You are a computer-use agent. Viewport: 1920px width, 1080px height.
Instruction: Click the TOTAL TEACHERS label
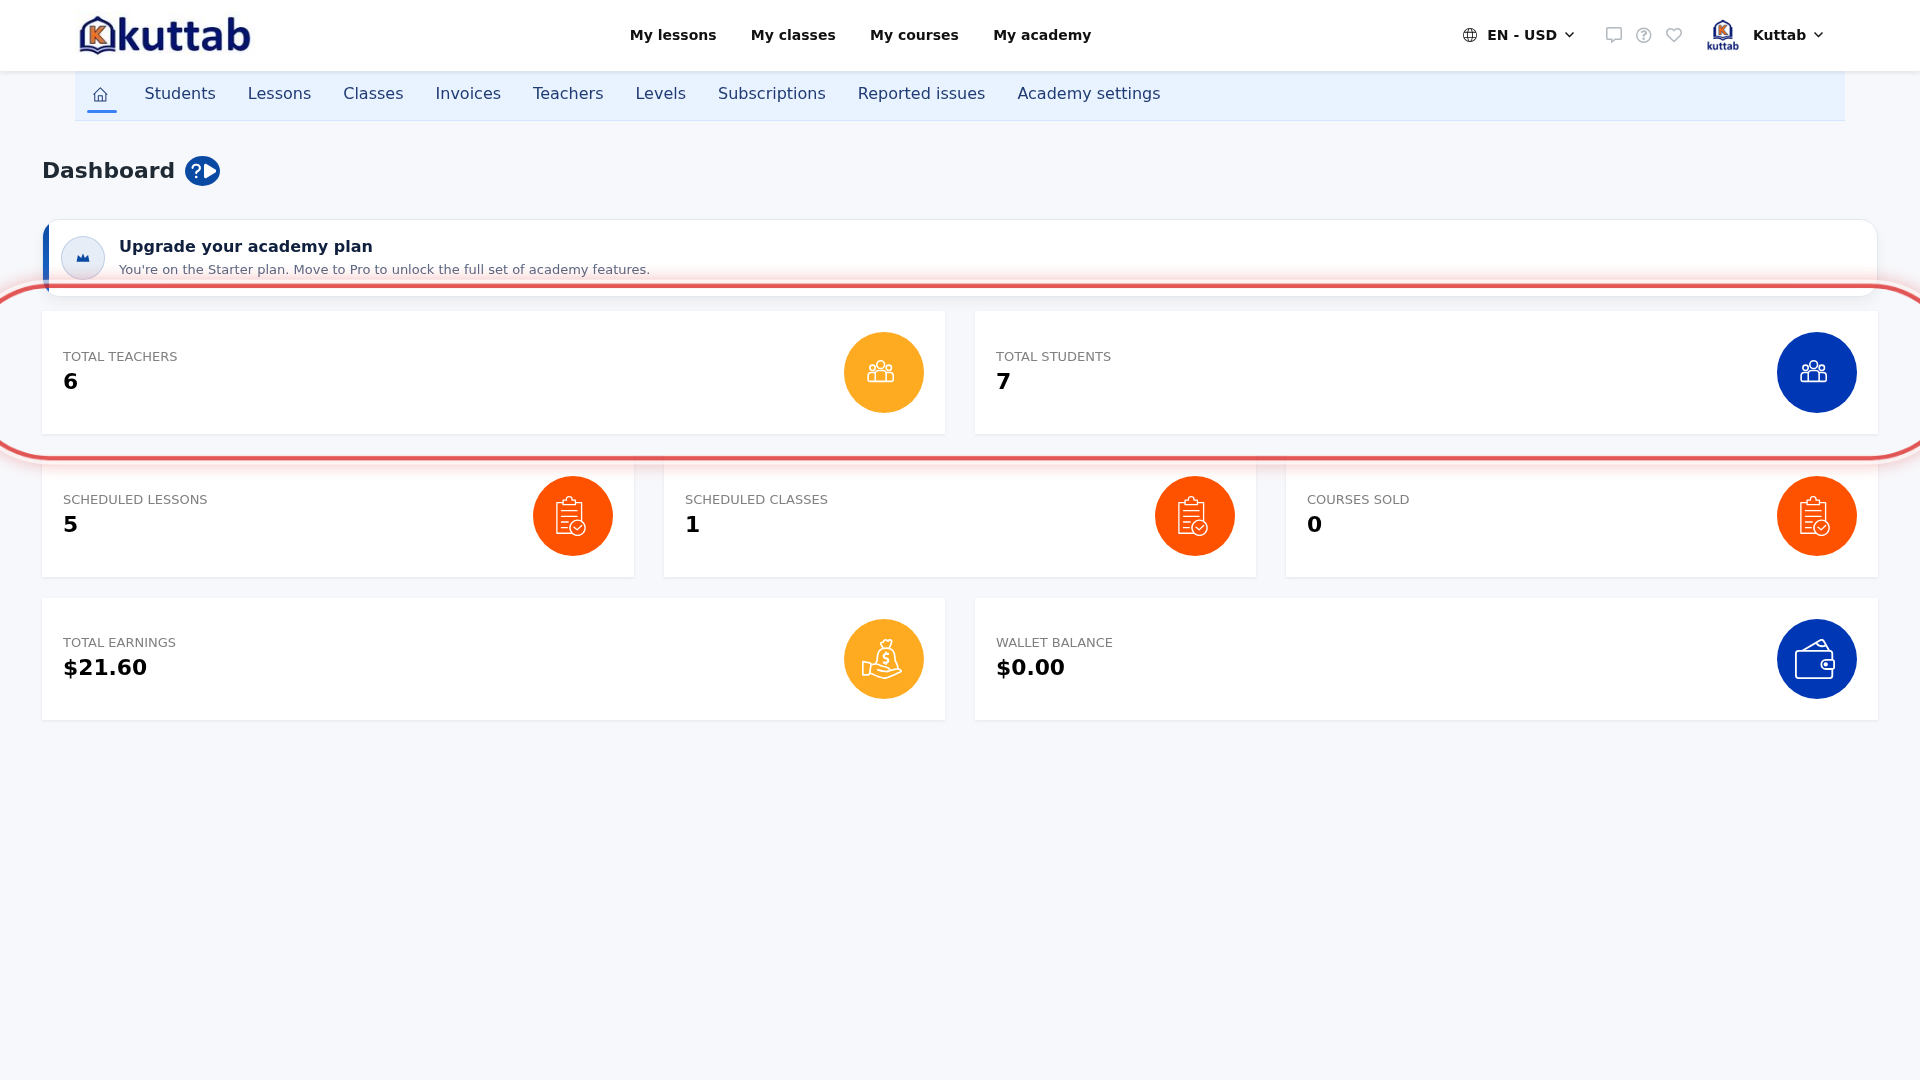coord(120,357)
